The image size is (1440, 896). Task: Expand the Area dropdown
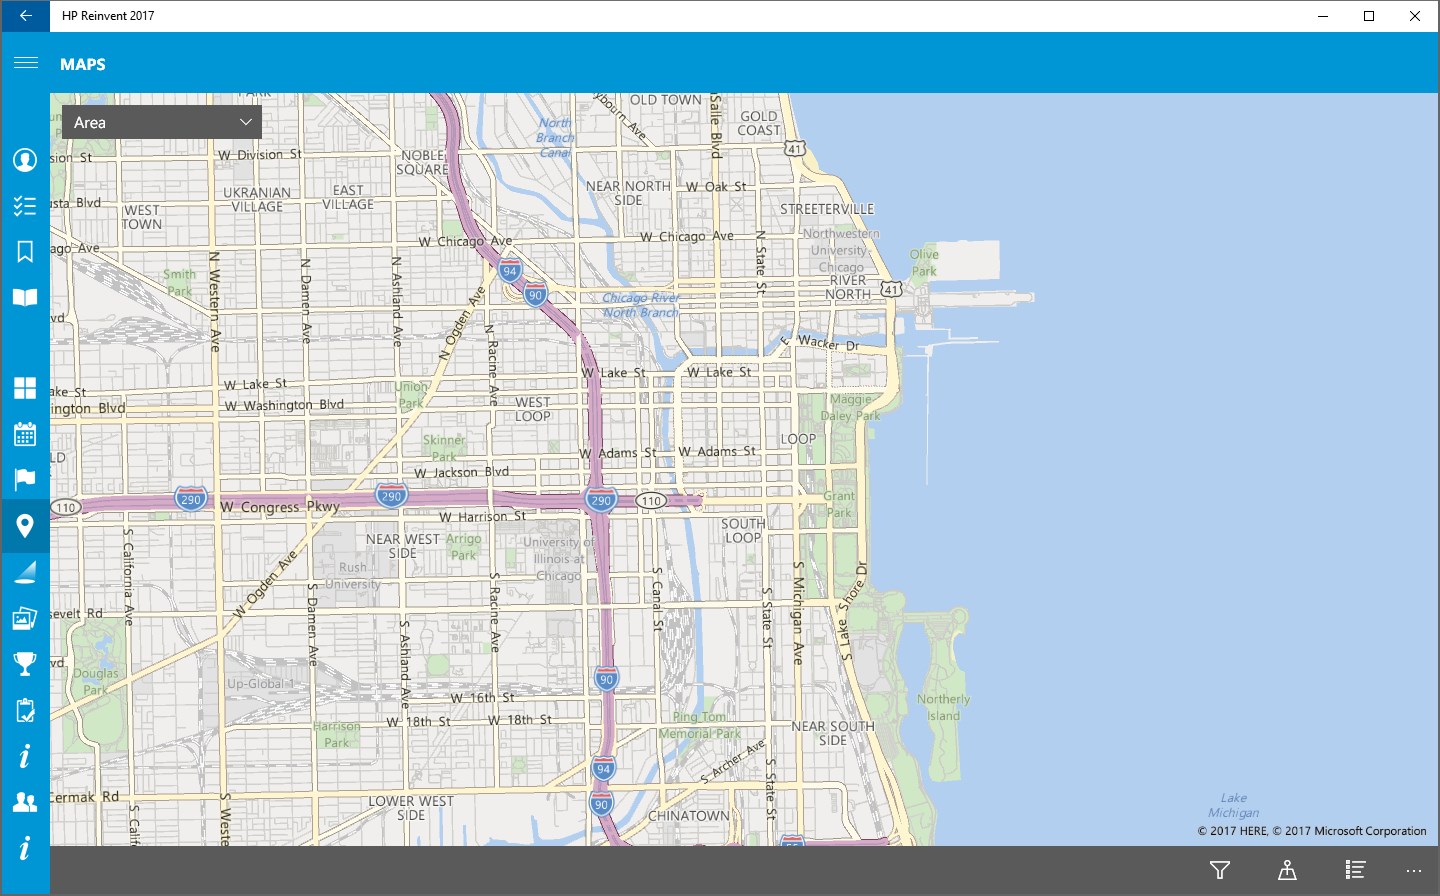pyautogui.click(x=162, y=122)
